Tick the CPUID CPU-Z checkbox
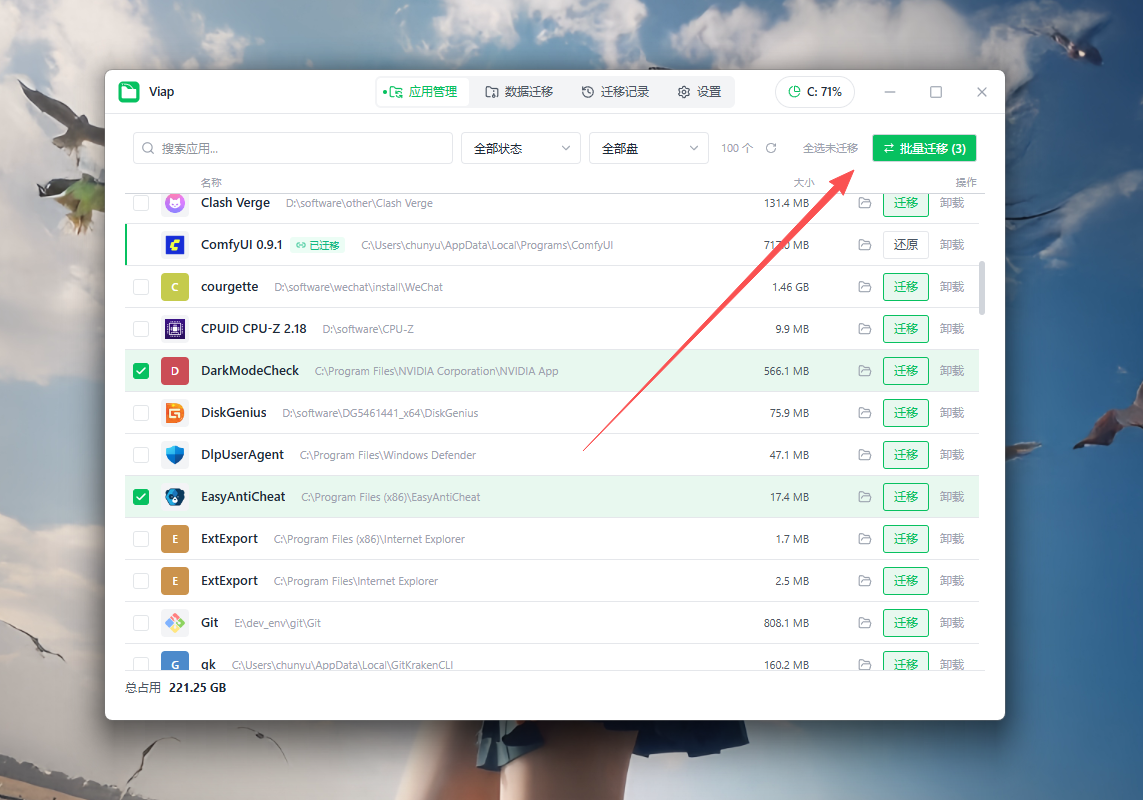Screen dimensions: 1143x800 [x=141, y=329]
